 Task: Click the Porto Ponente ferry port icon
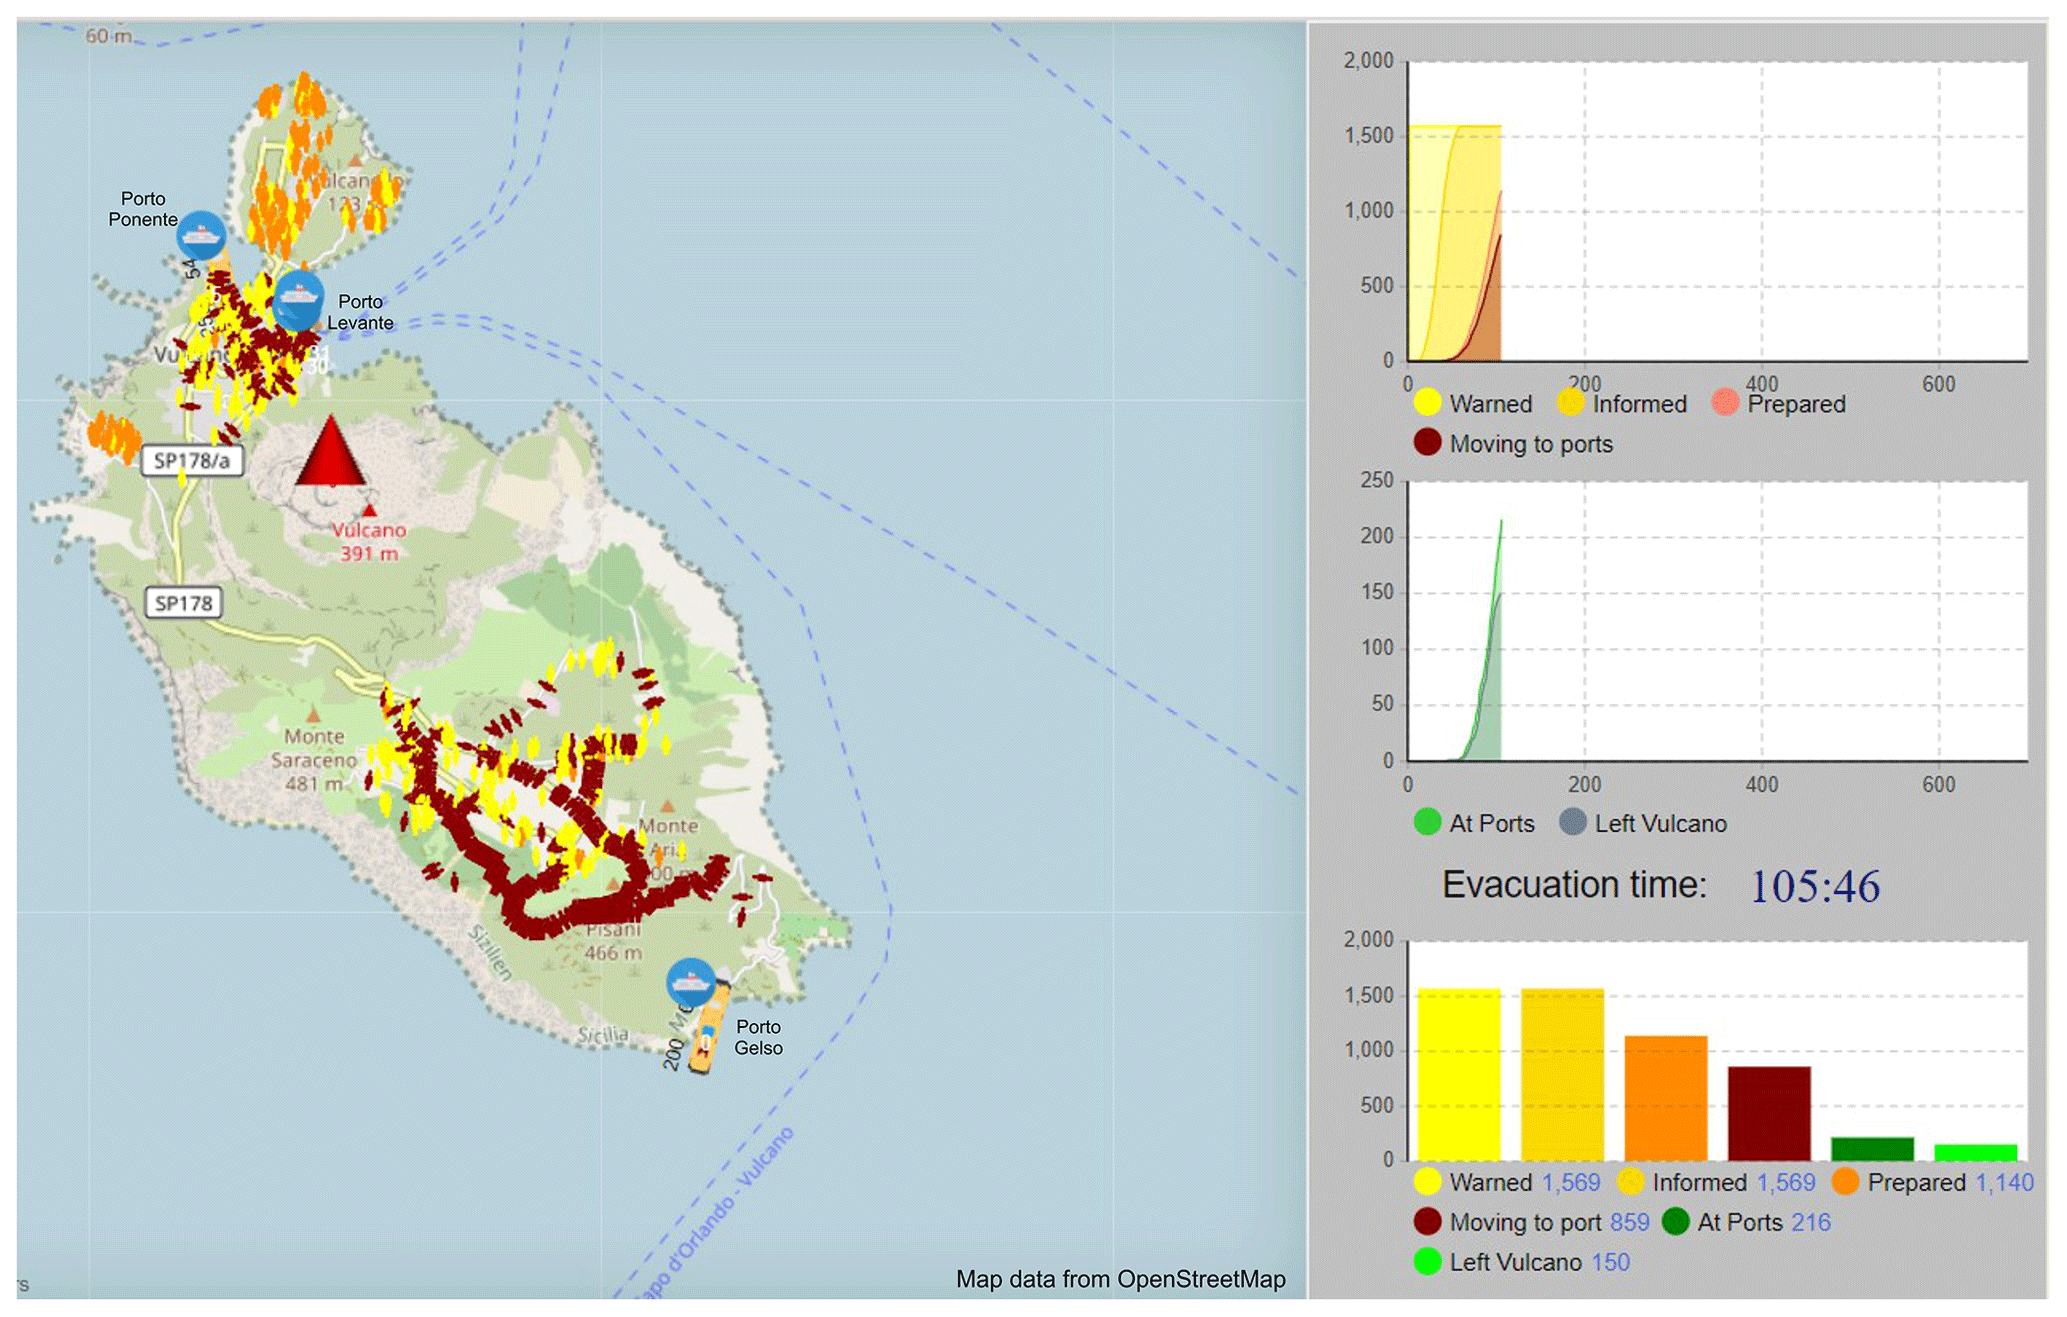point(201,235)
